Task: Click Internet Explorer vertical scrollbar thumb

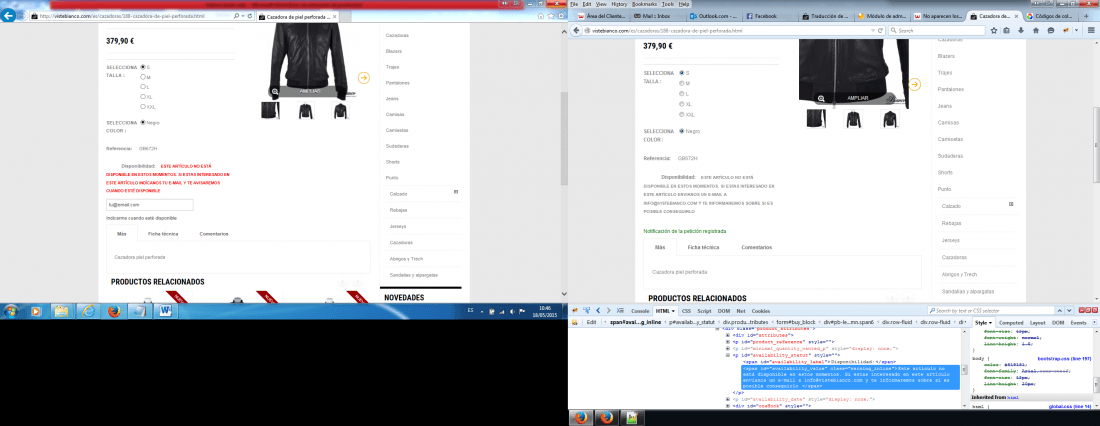Action: click(x=563, y=138)
